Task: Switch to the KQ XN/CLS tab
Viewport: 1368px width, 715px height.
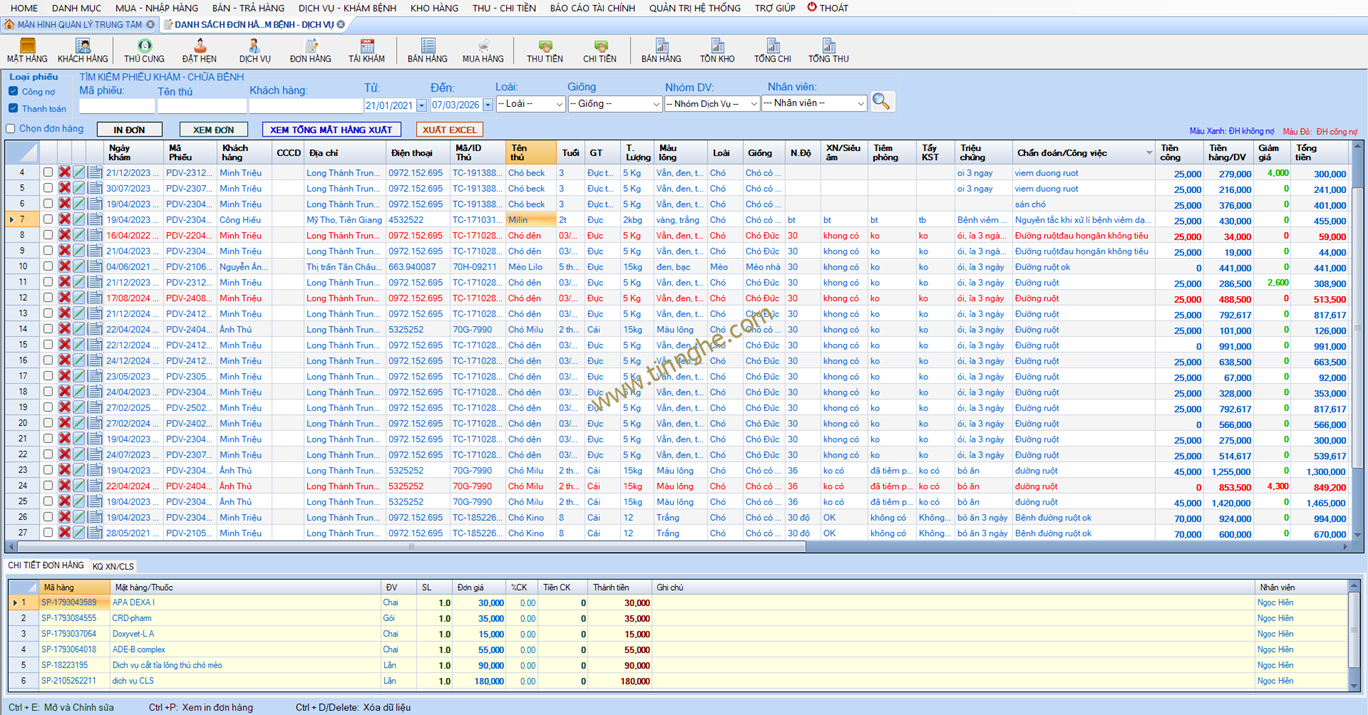Action: 113,567
